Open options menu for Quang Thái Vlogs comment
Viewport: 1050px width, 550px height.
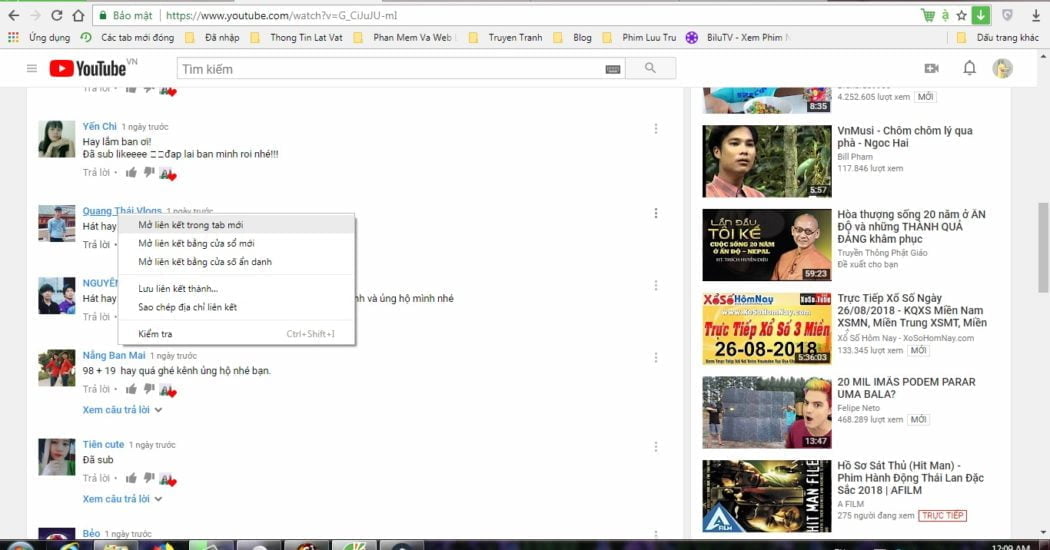click(656, 213)
